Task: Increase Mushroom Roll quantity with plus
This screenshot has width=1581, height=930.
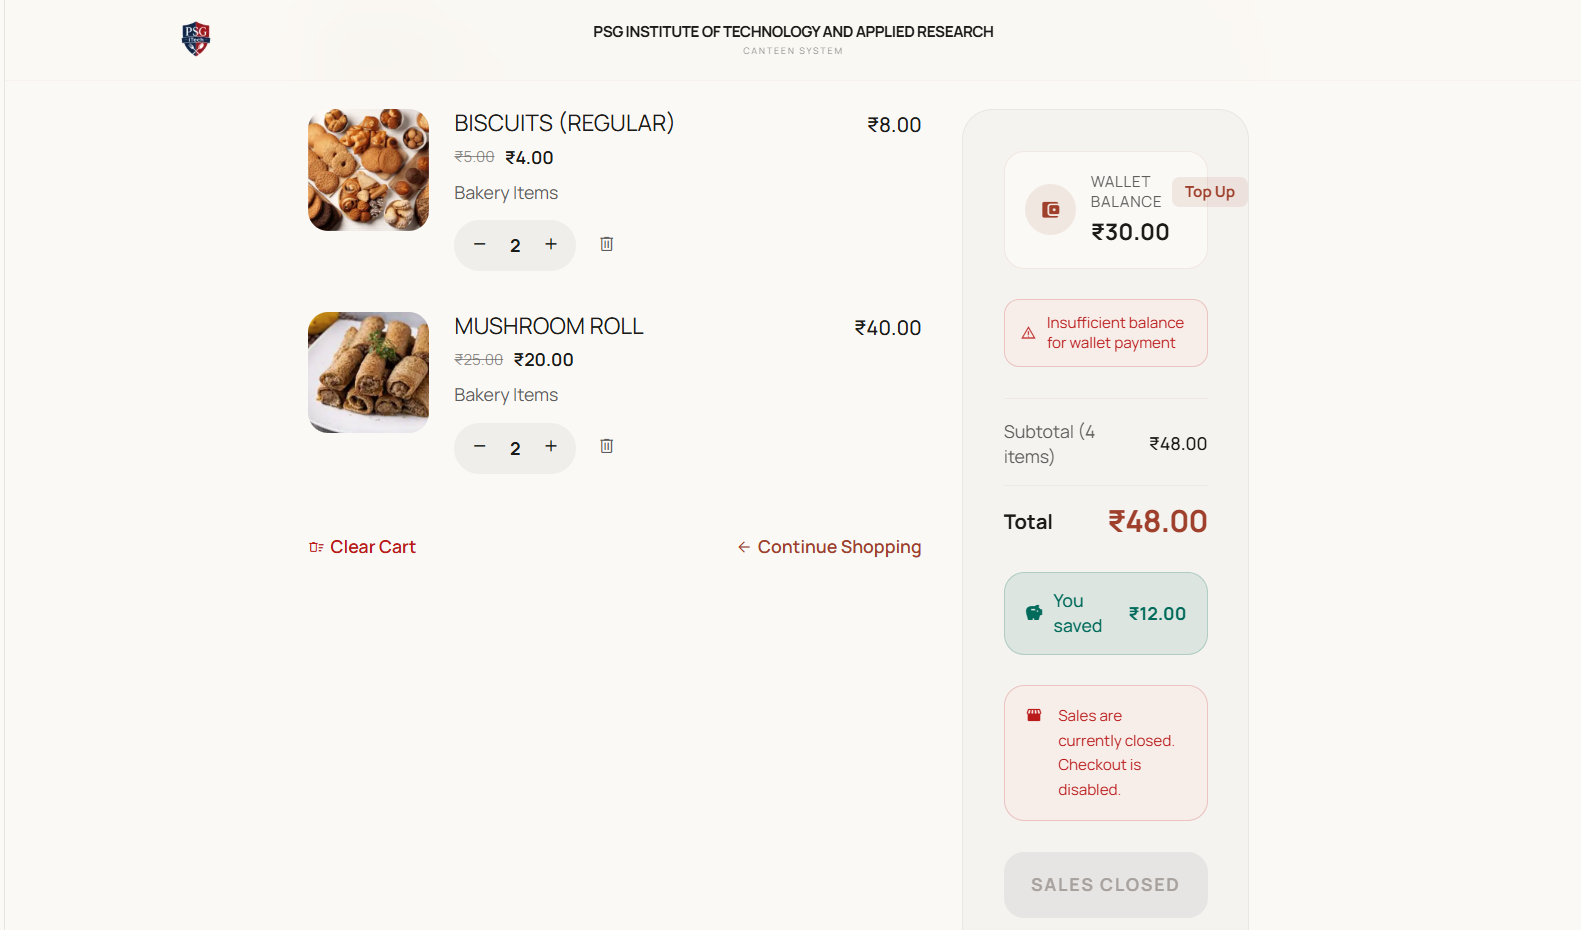Action: [x=551, y=447]
